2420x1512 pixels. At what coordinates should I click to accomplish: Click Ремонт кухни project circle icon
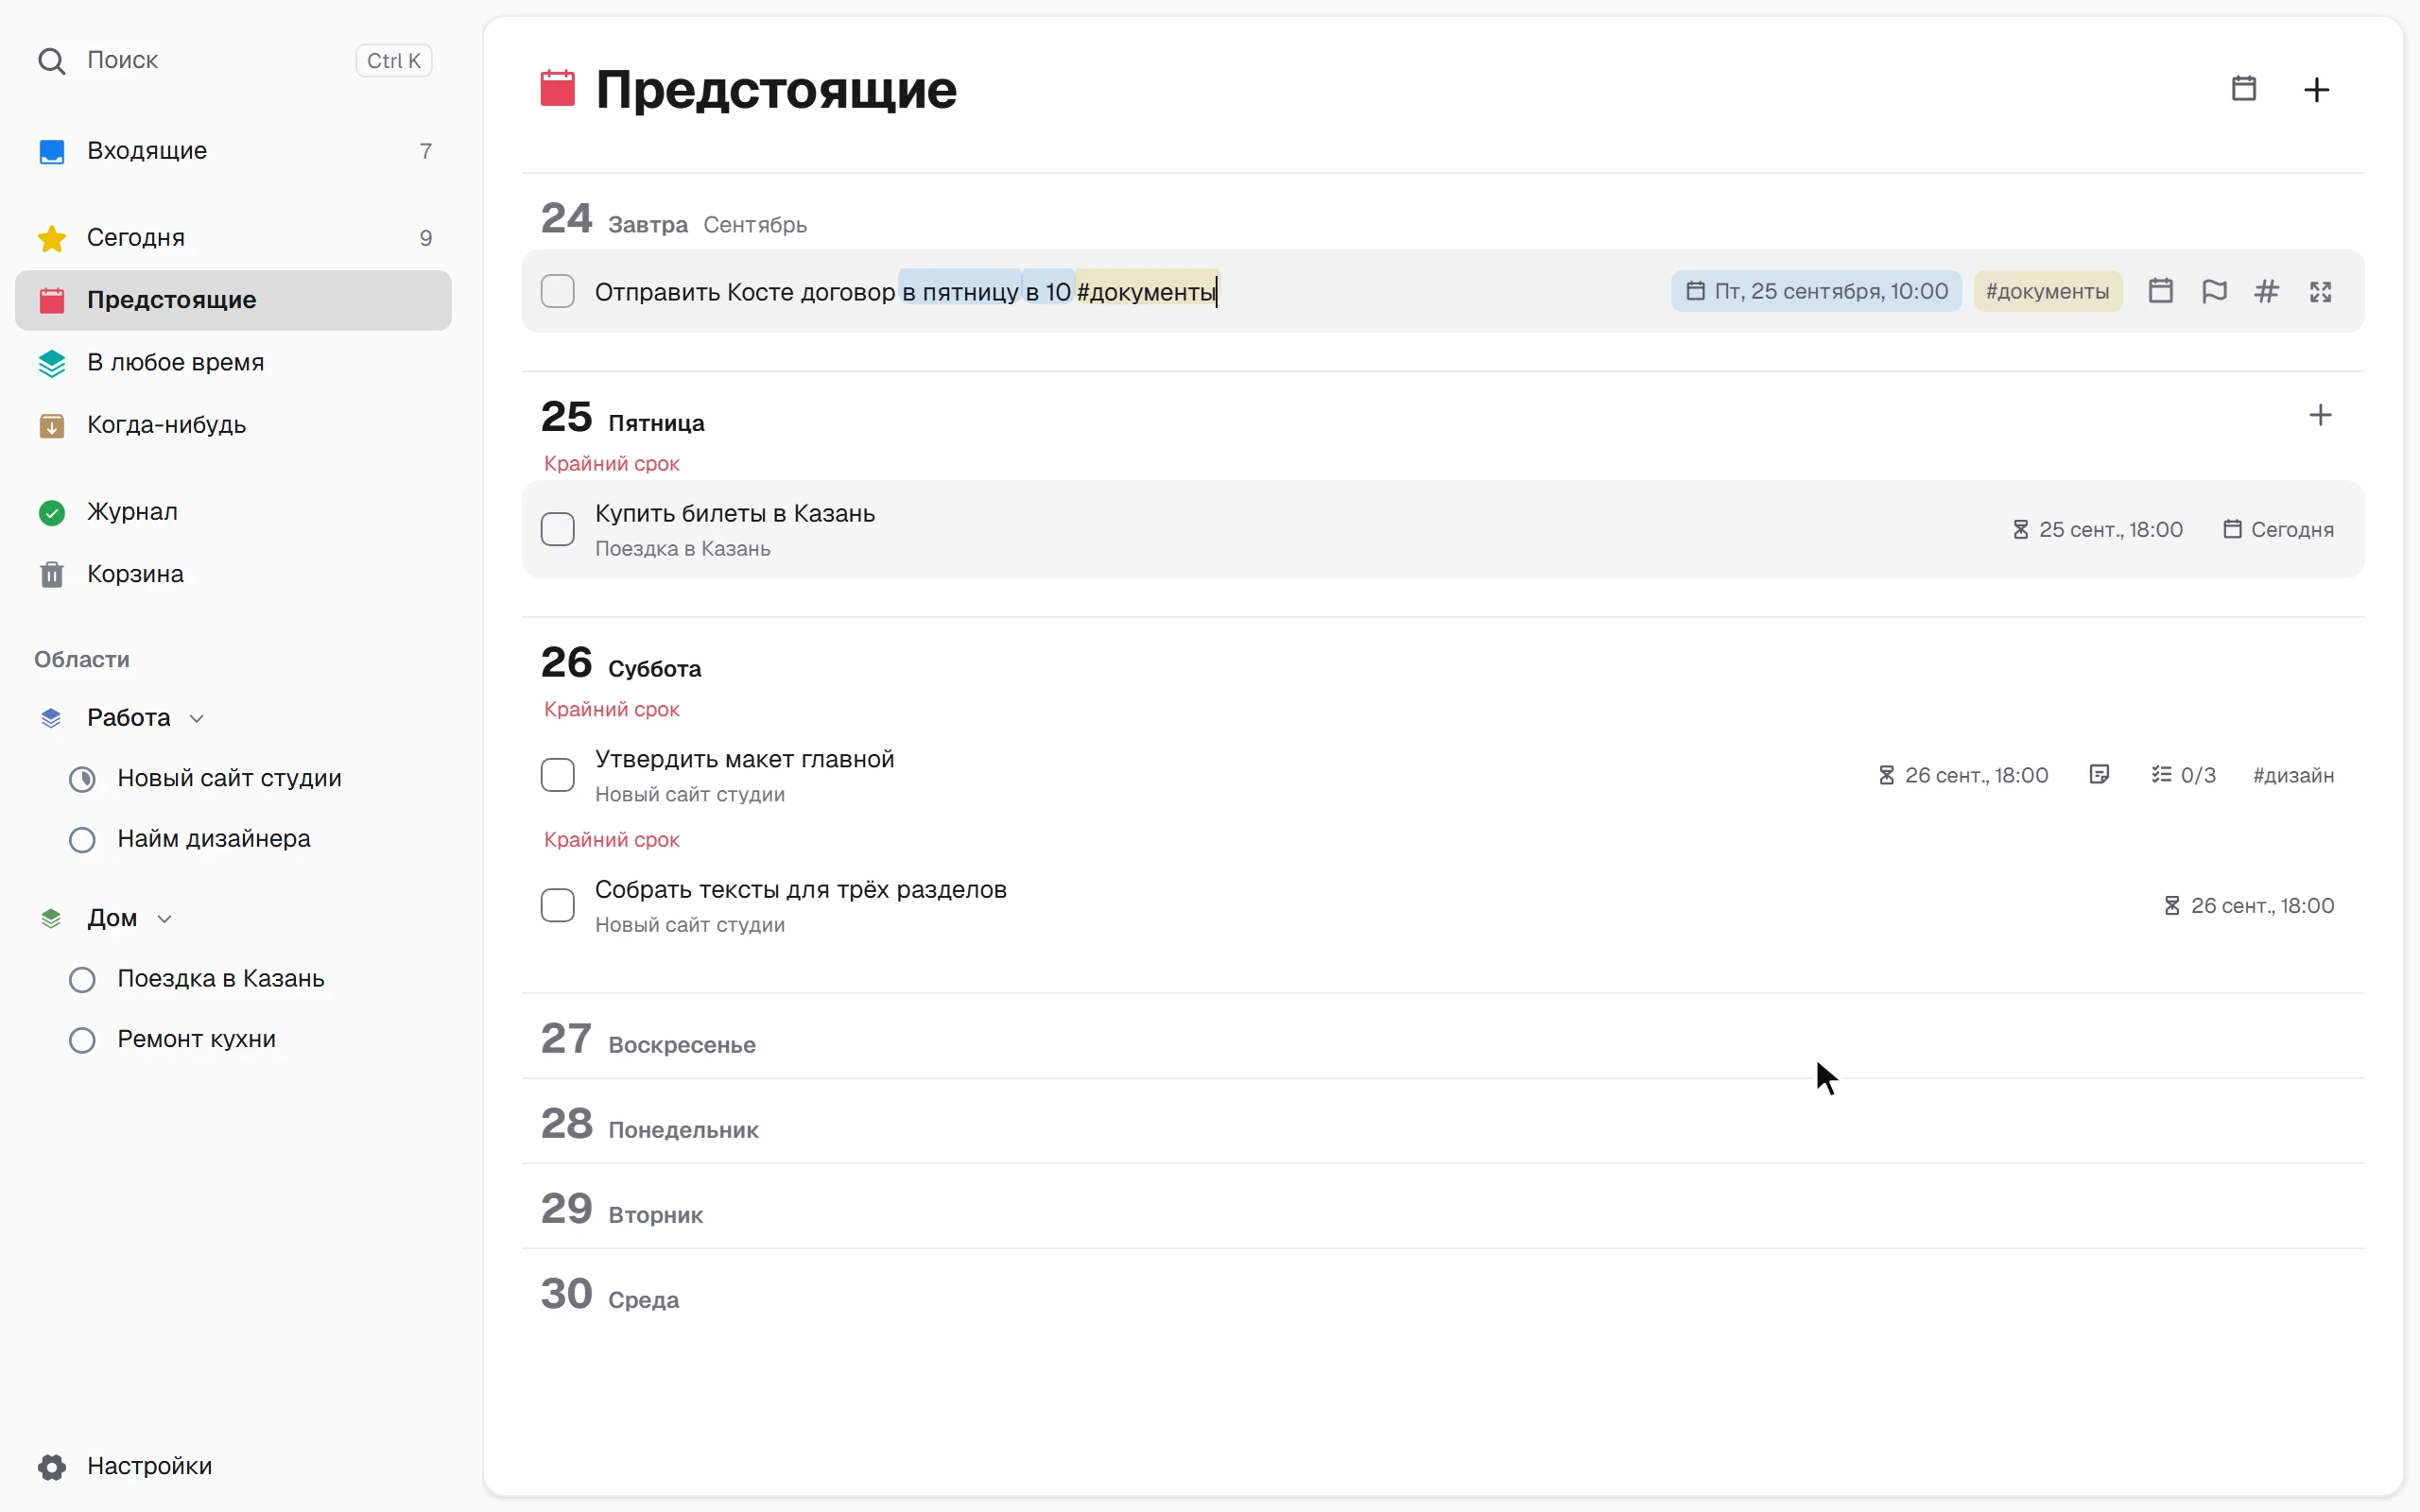point(82,1040)
